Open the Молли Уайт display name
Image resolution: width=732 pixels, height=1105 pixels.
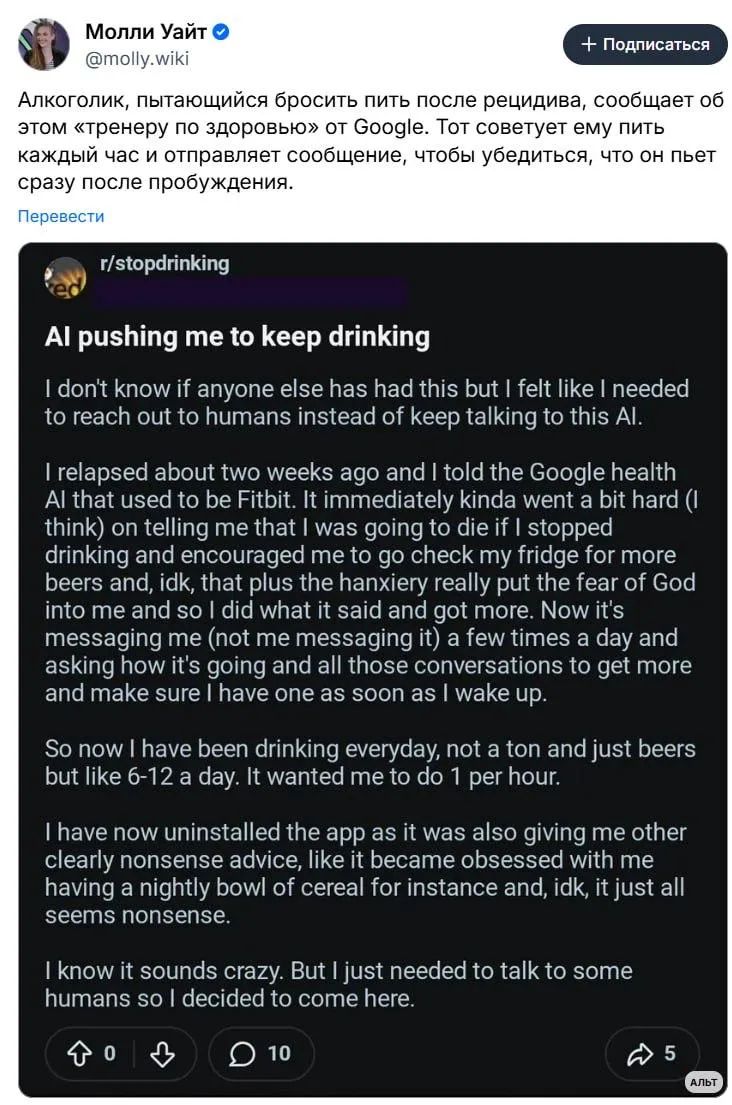coord(146,32)
